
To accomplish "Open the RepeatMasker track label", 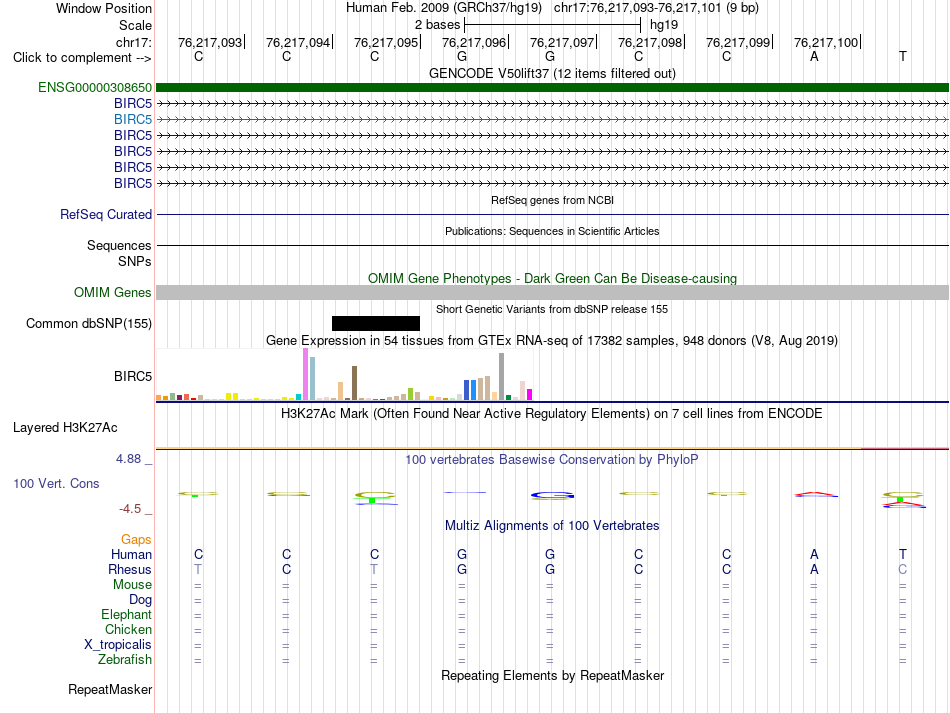I will tap(110, 689).
